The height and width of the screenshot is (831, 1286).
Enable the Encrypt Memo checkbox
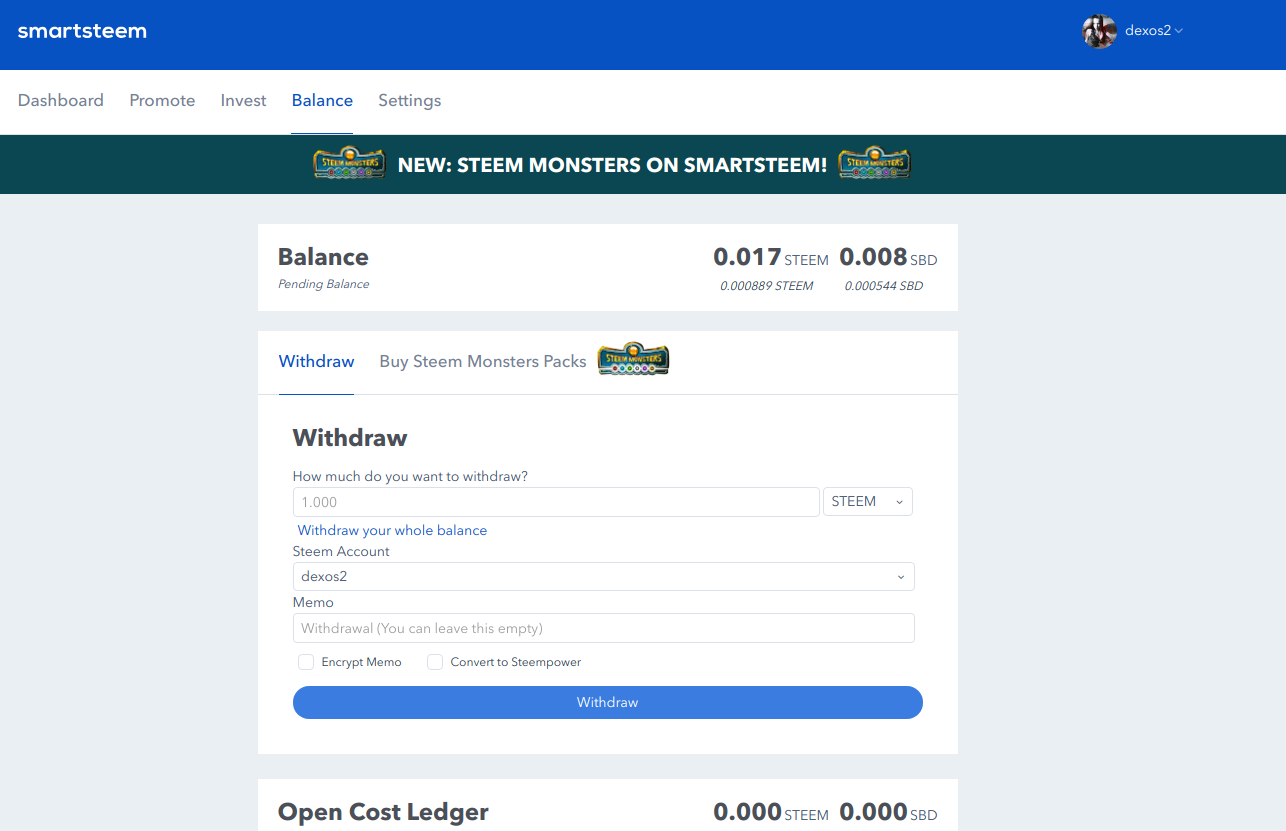pyautogui.click(x=306, y=662)
